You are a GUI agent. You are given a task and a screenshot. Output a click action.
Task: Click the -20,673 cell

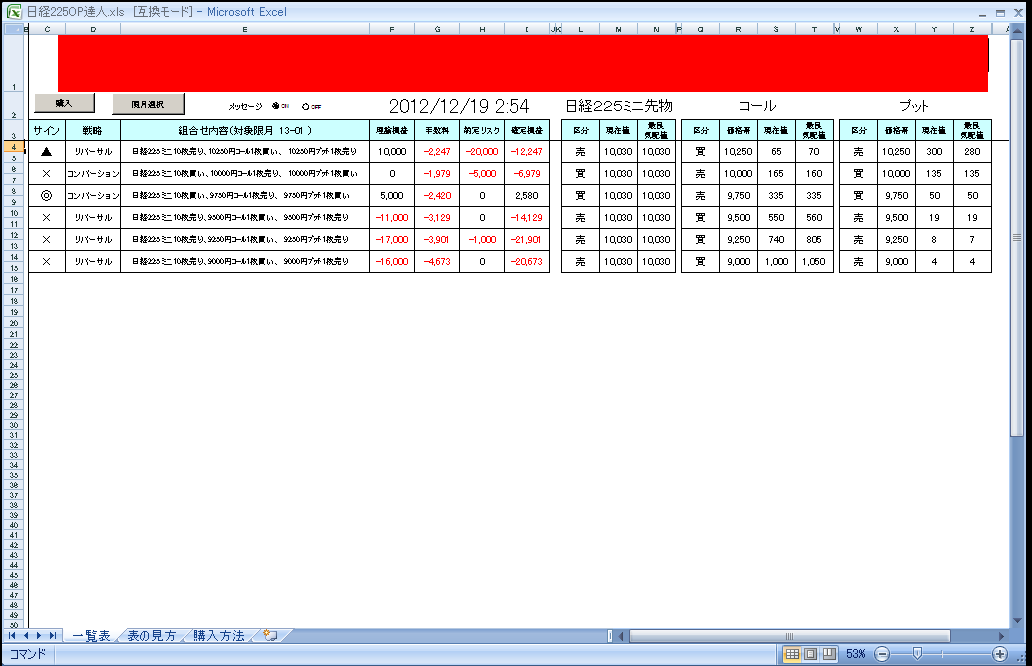[x=527, y=261]
